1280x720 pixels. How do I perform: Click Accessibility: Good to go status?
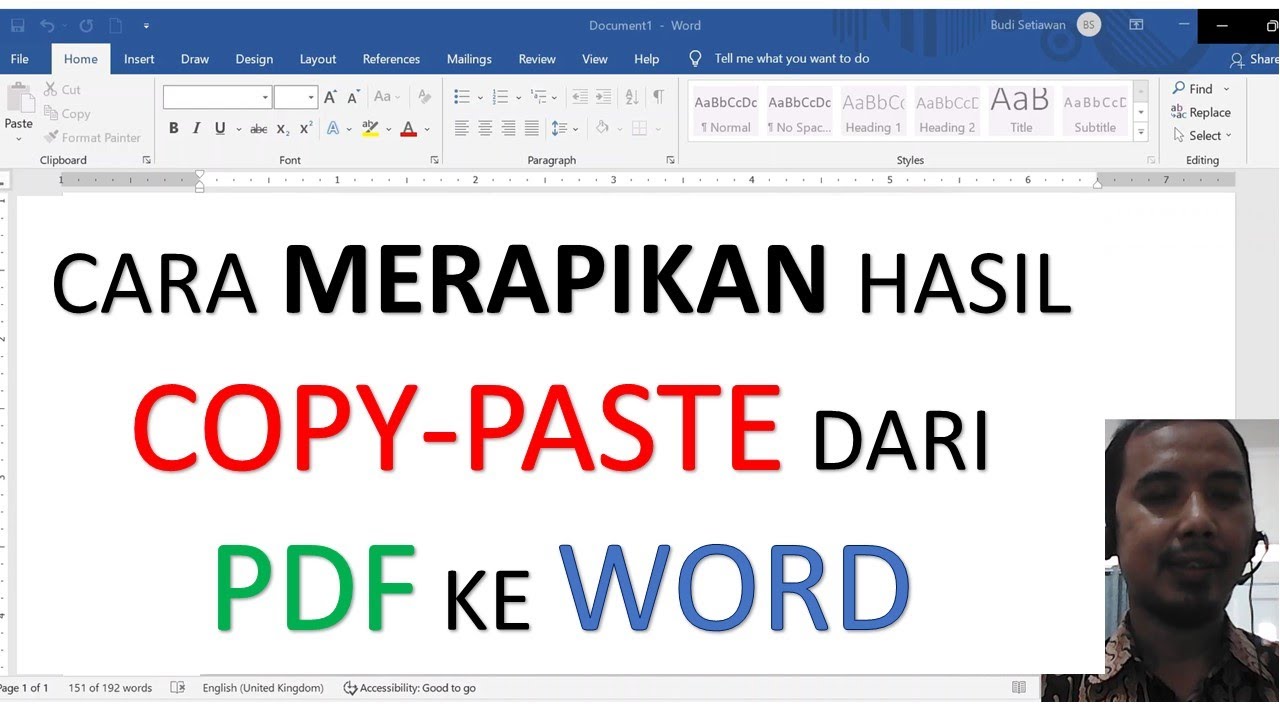tap(409, 688)
